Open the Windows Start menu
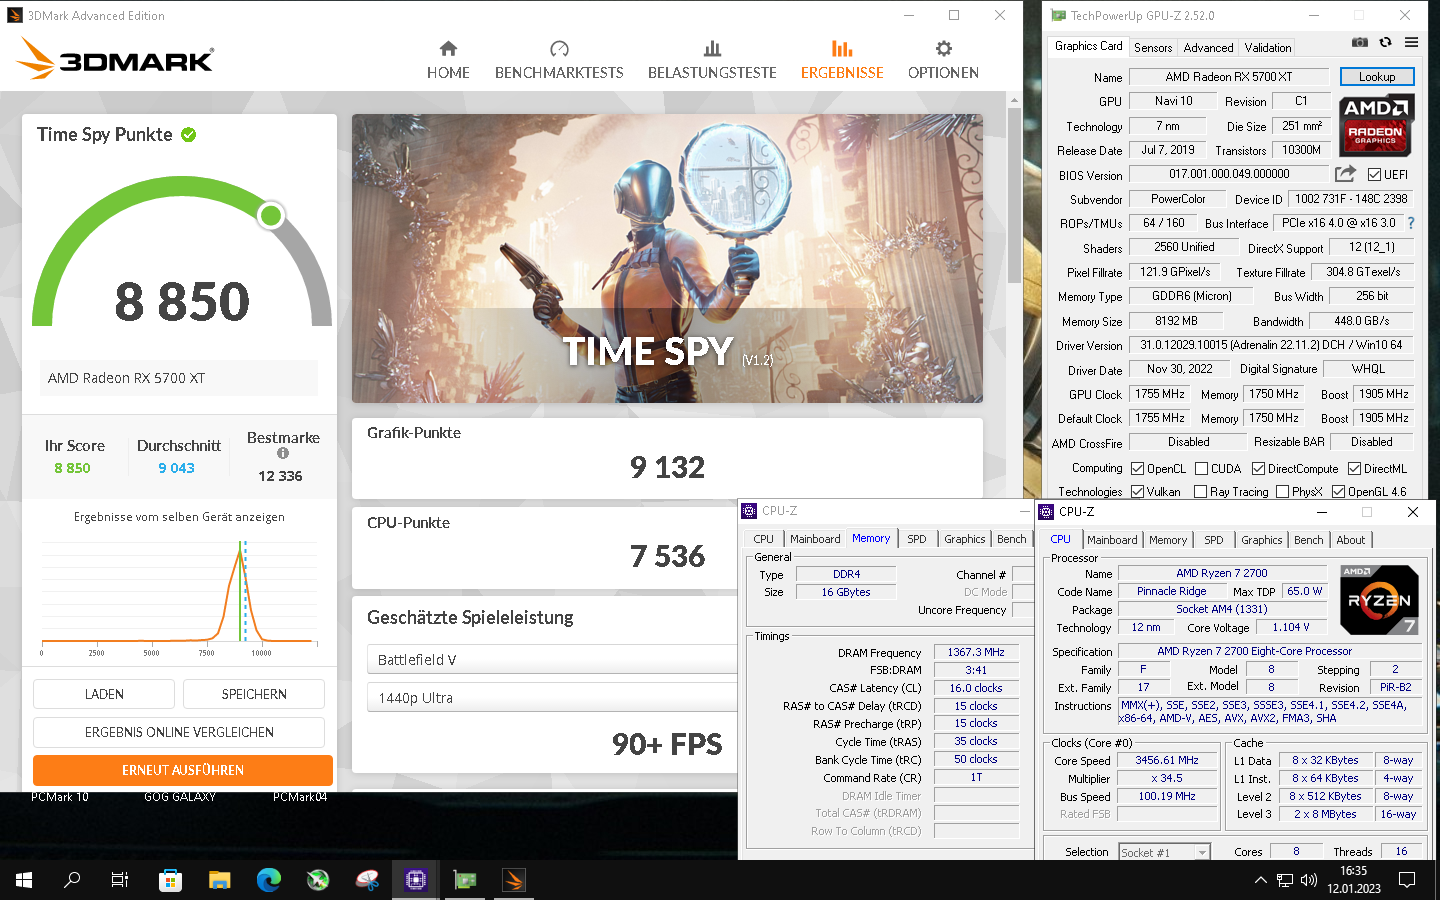1440x900 pixels. [24, 880]
